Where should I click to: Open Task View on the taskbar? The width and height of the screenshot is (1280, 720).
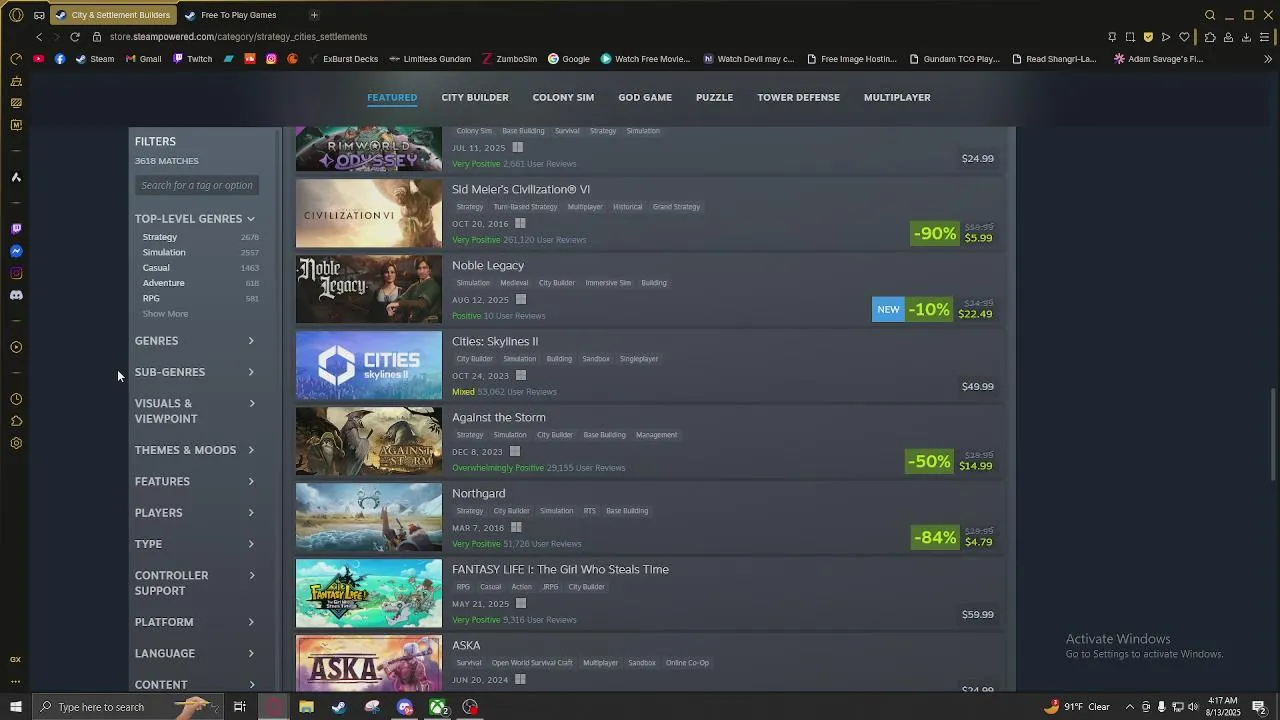[240, 707]
